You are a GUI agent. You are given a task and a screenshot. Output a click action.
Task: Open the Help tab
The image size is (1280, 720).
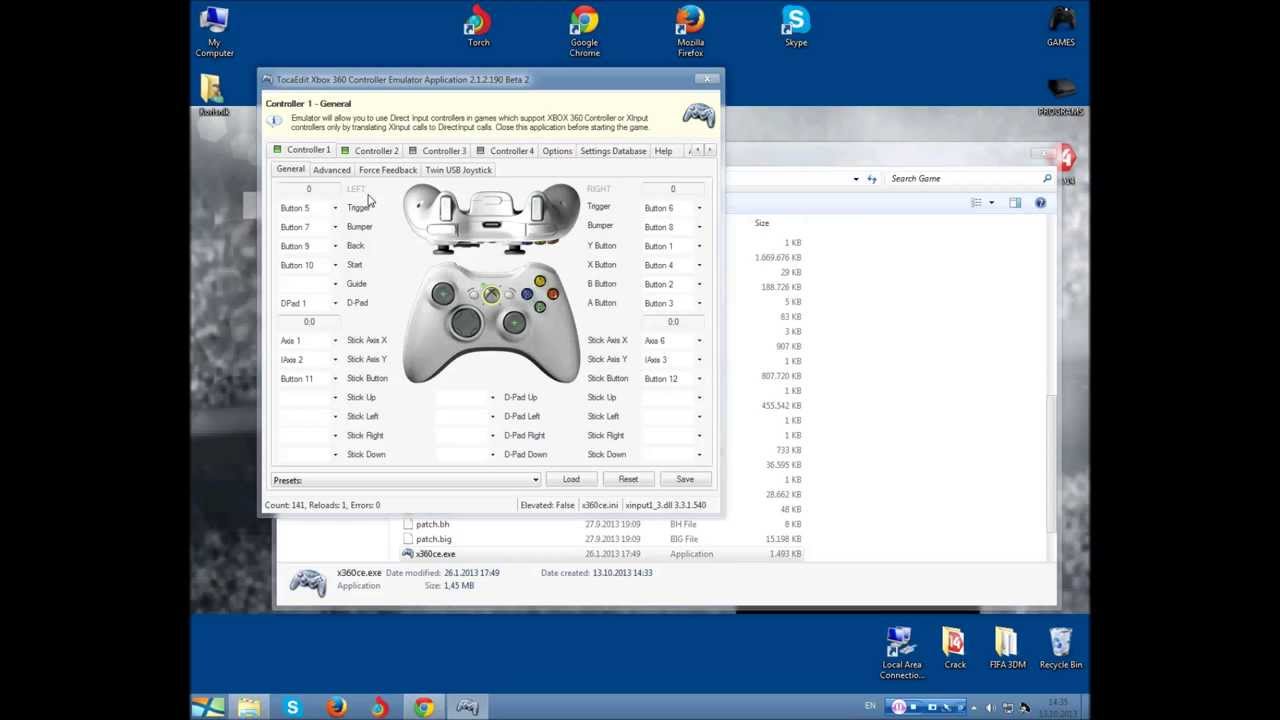coord(663,151)
